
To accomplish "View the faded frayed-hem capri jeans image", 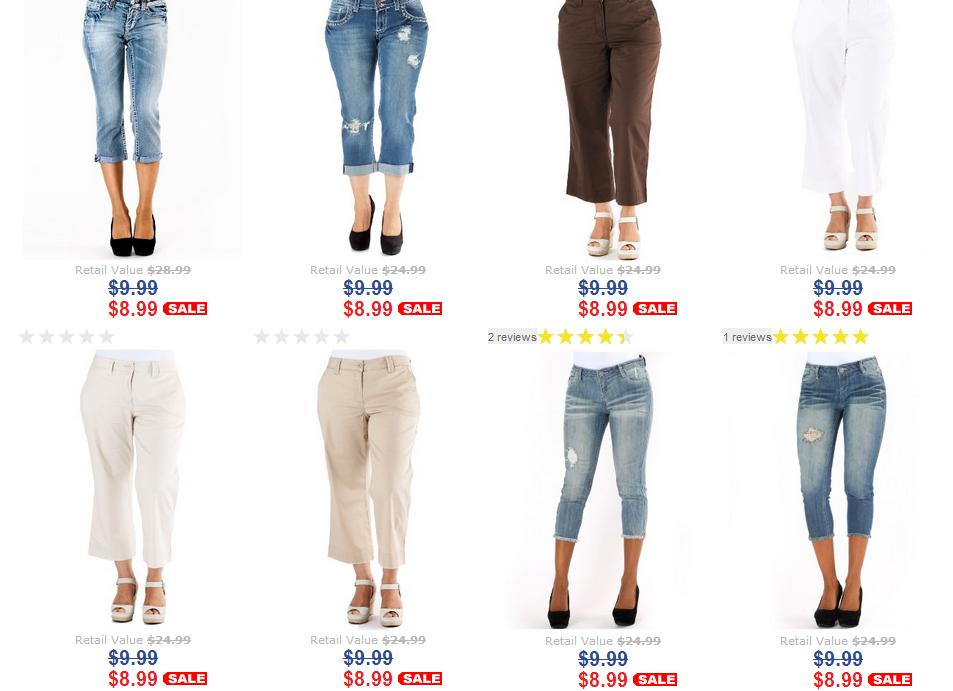I will pyautogui.click(x=603, y=490).
